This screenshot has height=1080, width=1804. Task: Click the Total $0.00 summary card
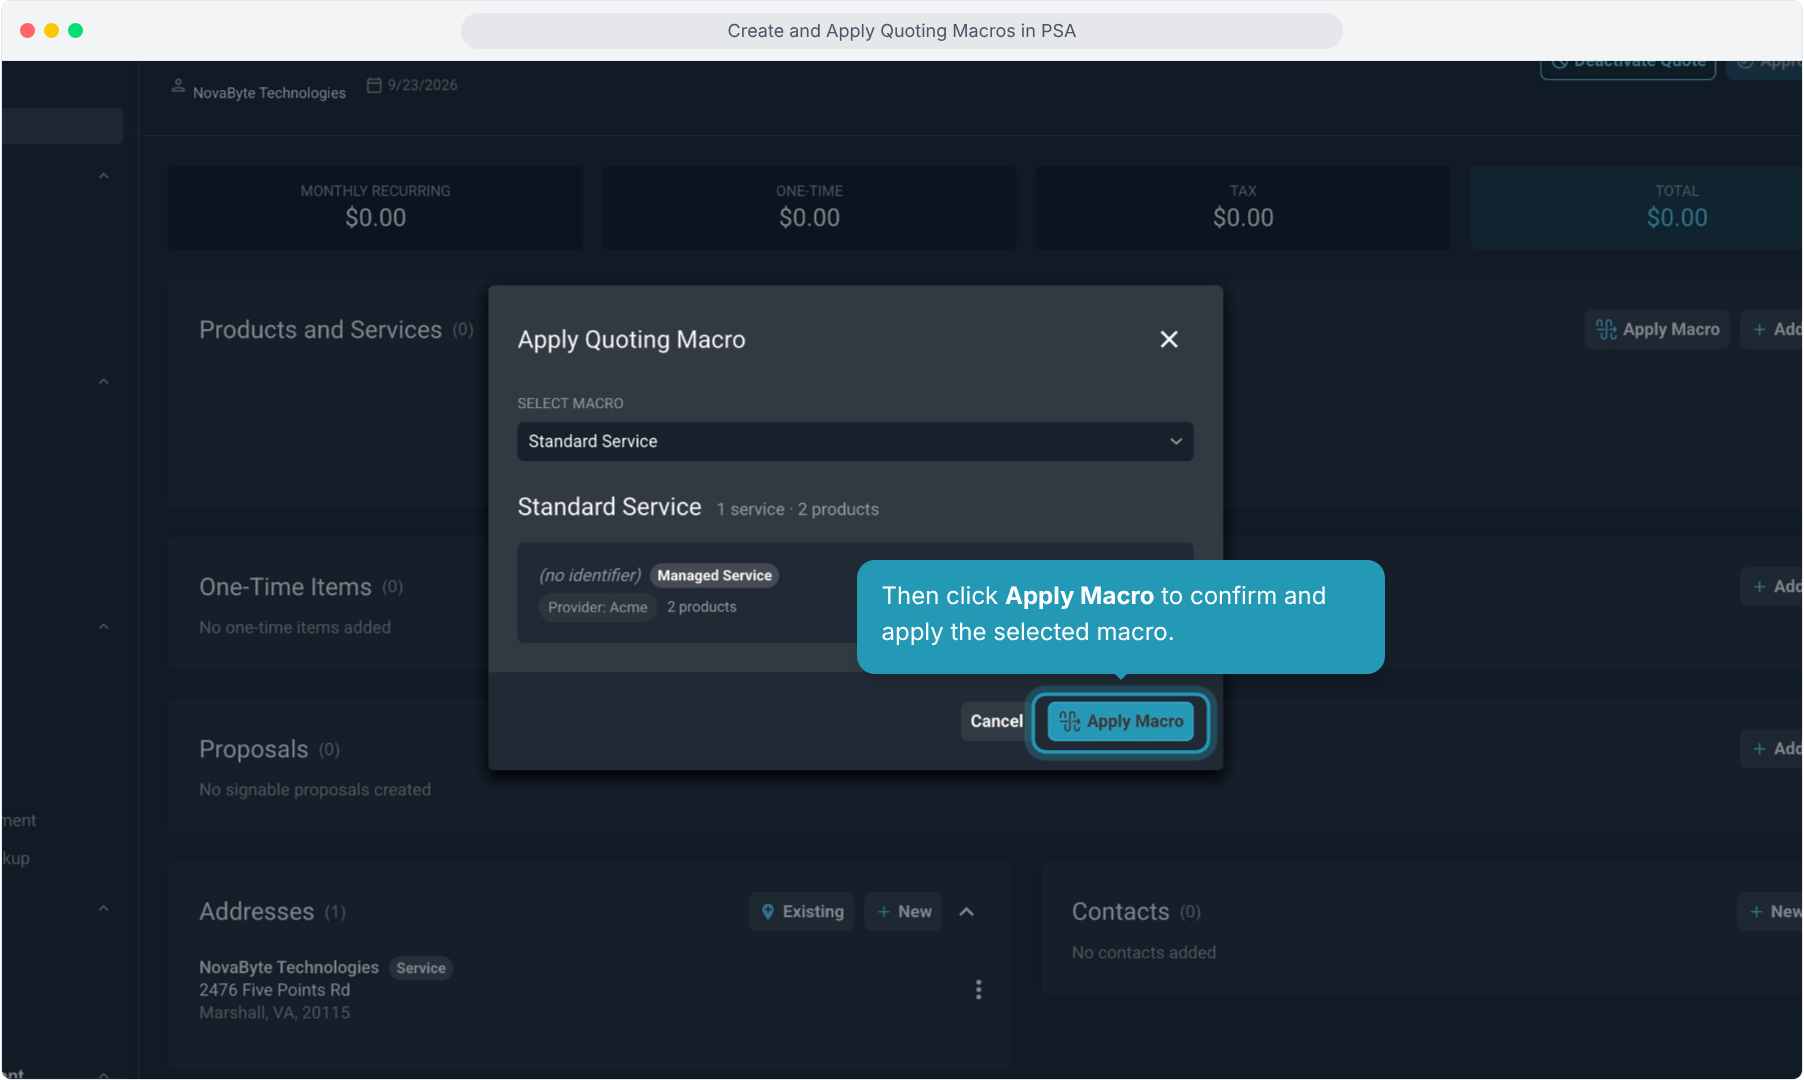[x=1637, y=208]
